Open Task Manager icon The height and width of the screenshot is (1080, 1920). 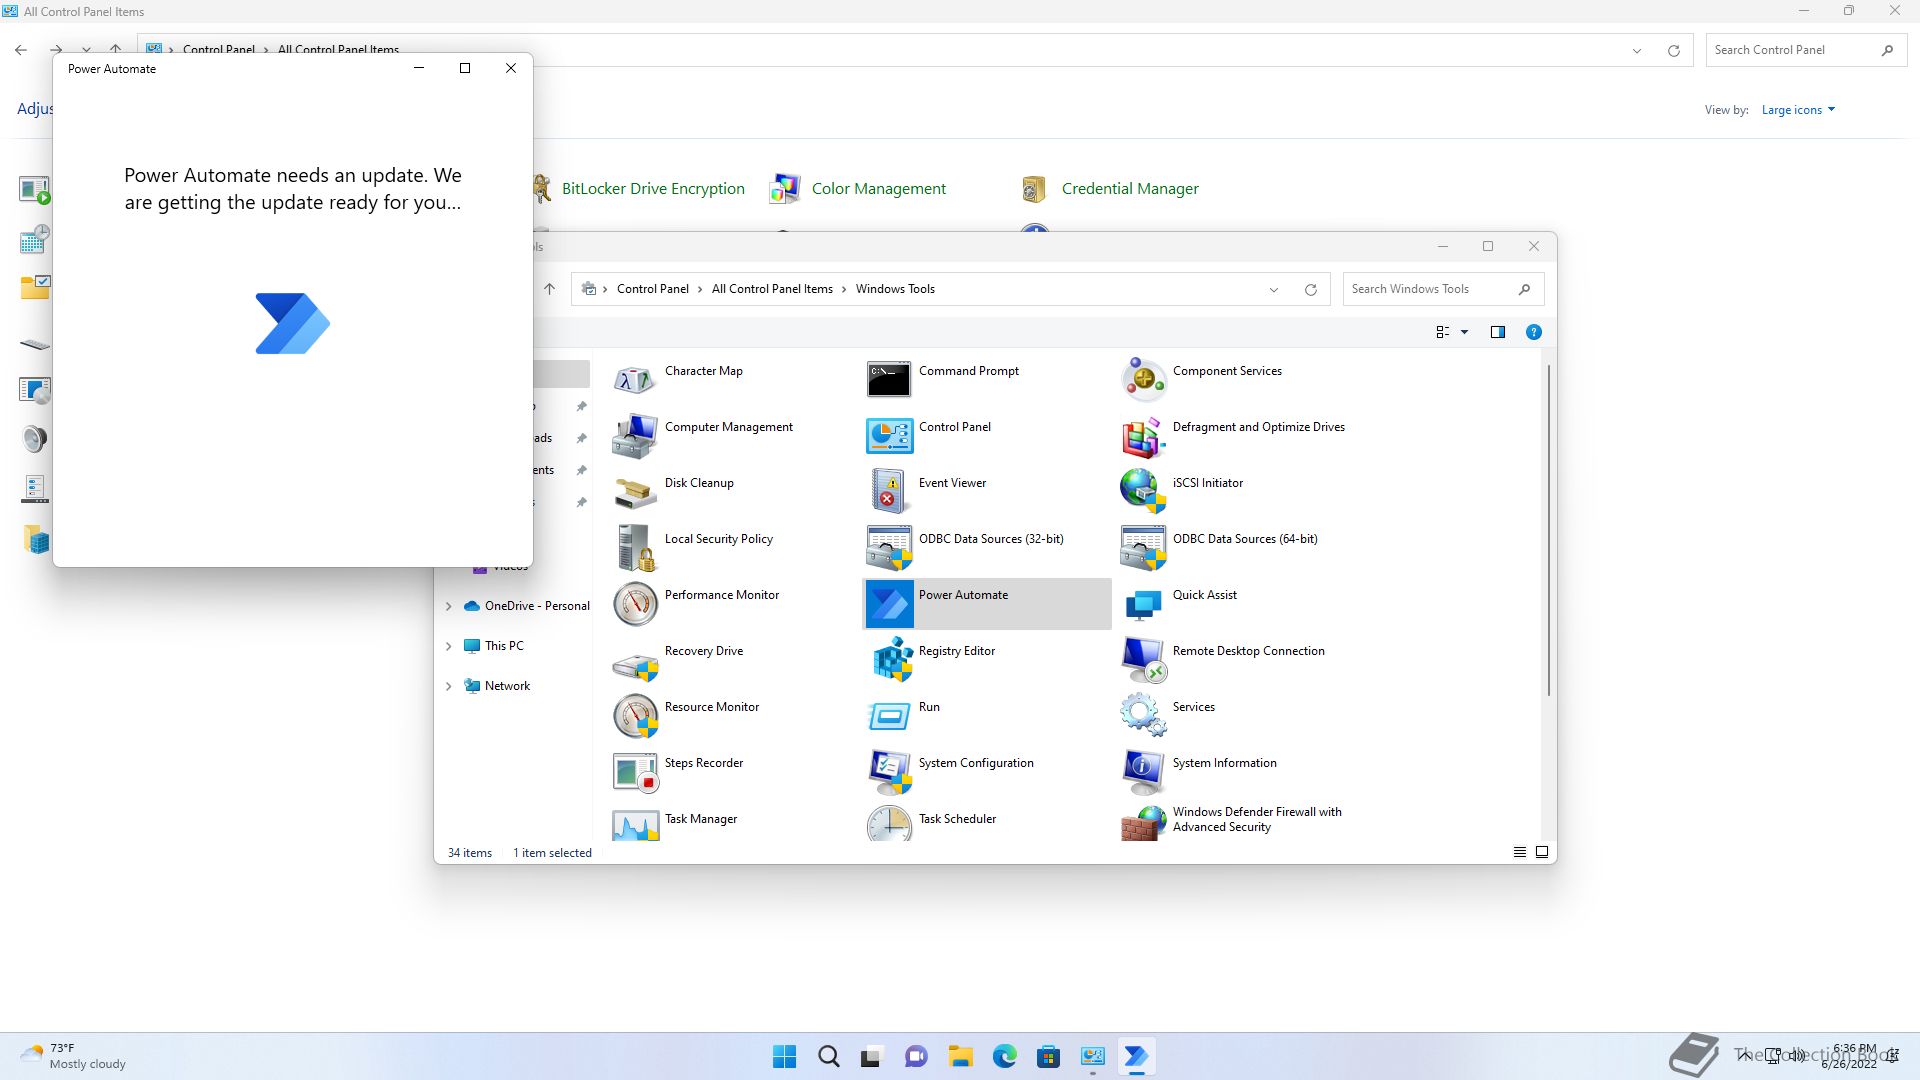point(635,824)
